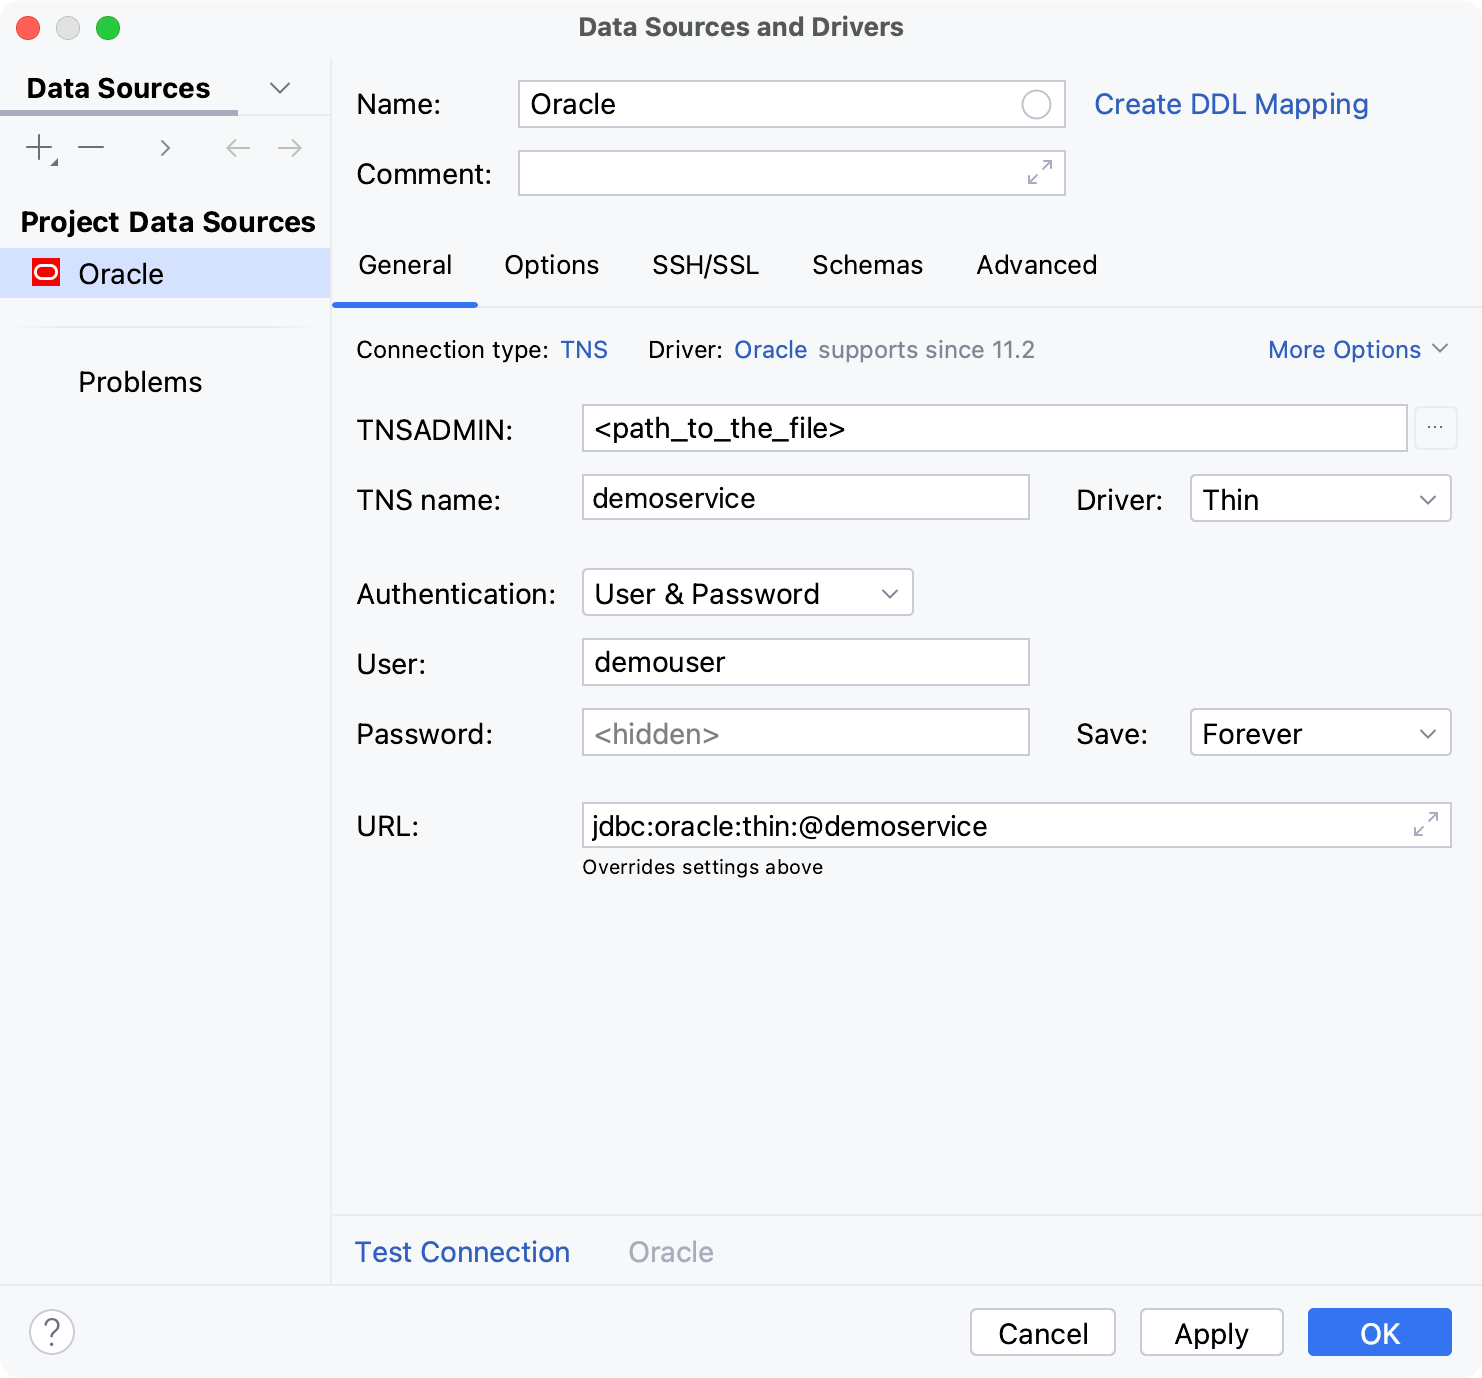Open the SSH/SSL tab
The width and height of the screenshot is (1482, 1378).
[x=705, y=265]
